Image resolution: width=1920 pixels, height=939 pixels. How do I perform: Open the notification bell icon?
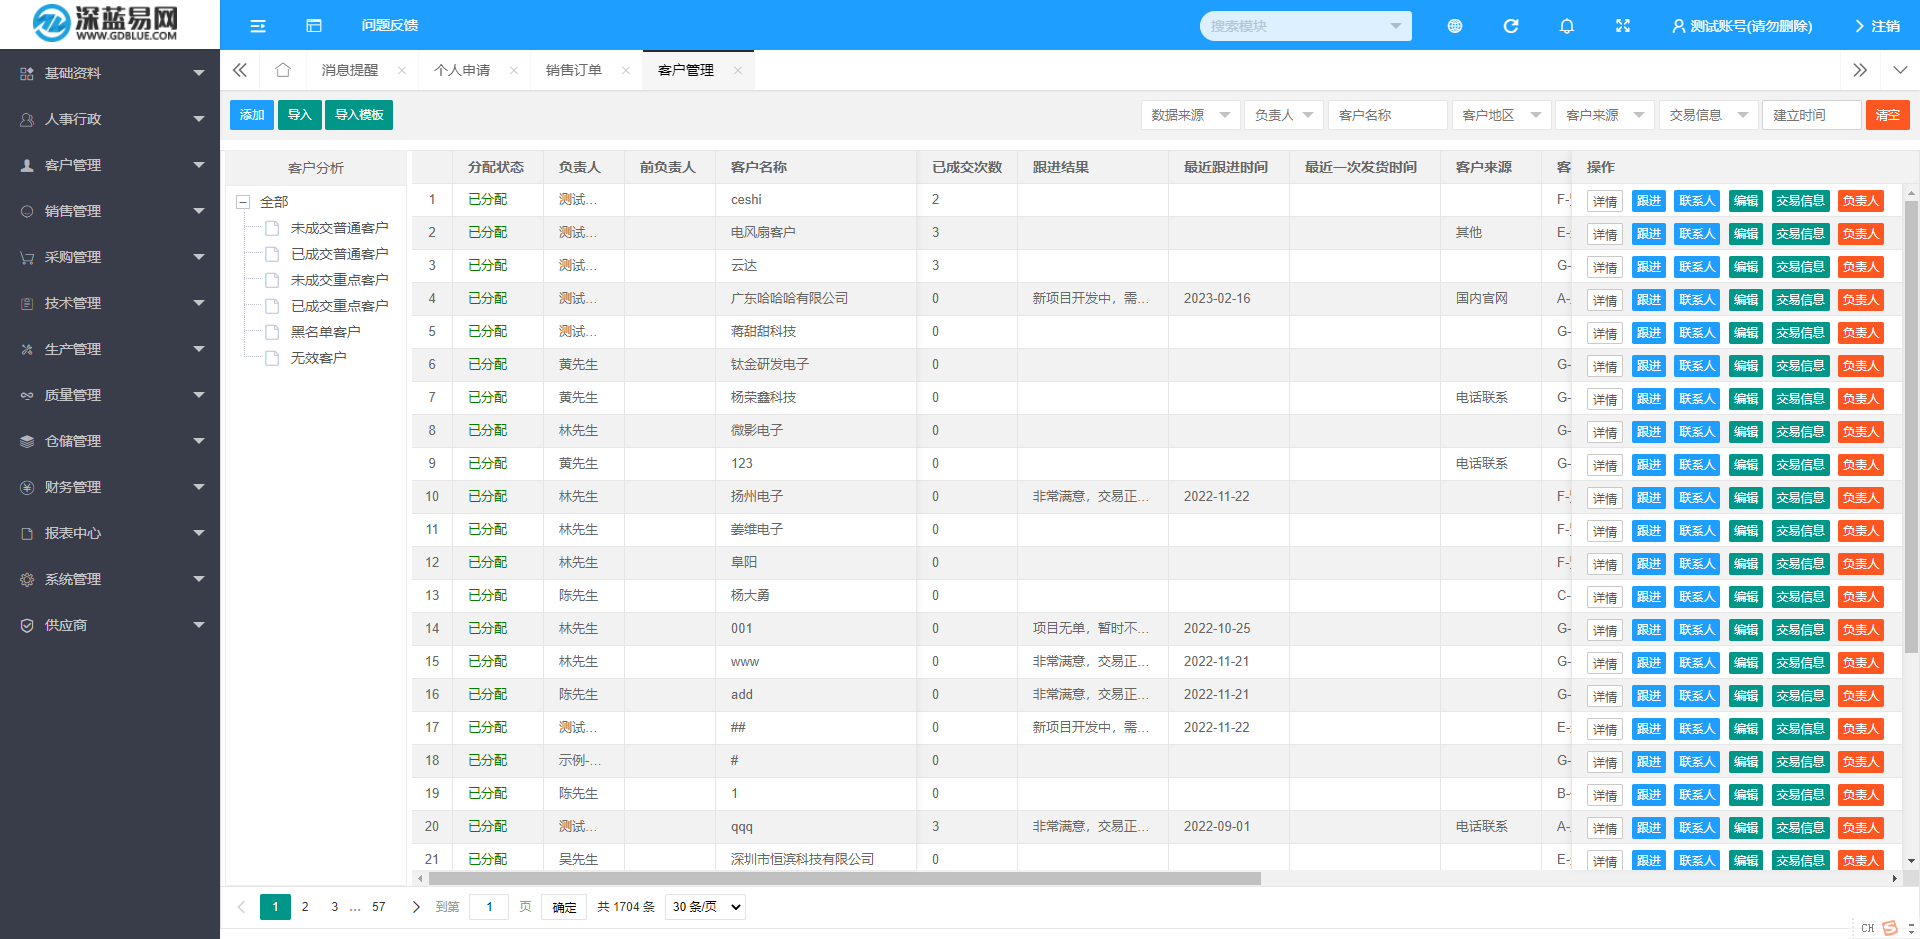(x=1567, y=26)
